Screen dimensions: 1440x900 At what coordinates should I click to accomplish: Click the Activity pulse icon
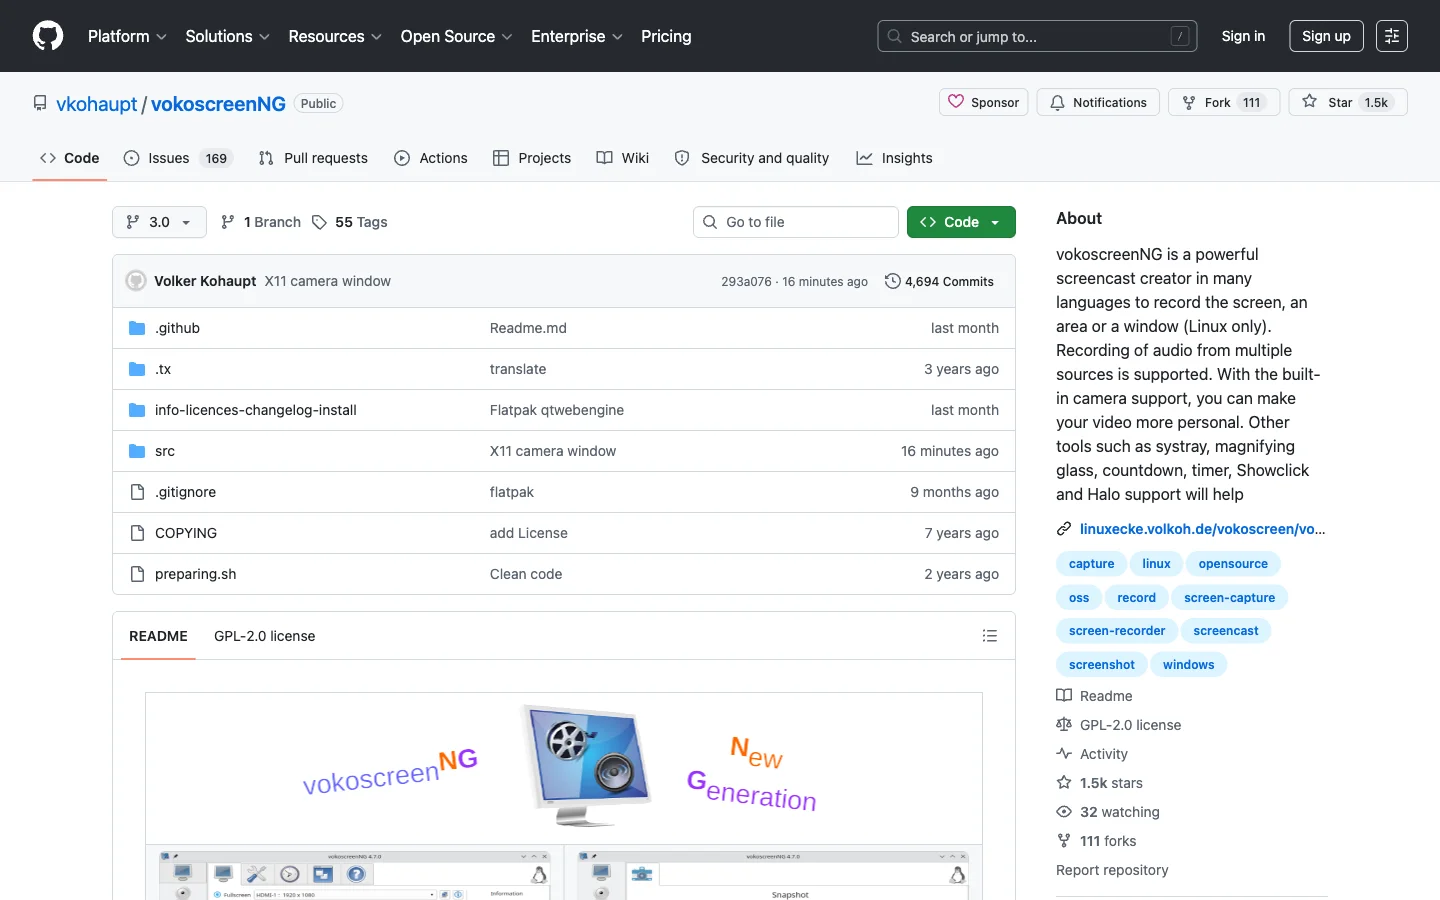(1064, 754)
